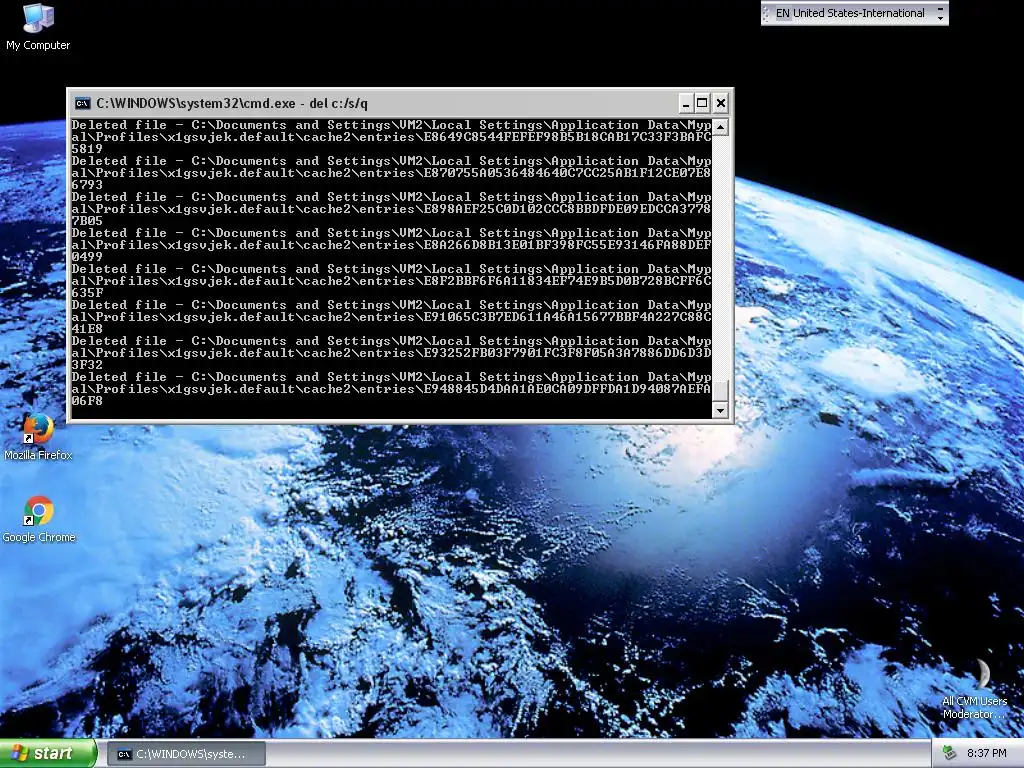Click the 8:37 PM clock
Image resolution: width=1024 pixels, height=768 pixels.
coord(987,753)
